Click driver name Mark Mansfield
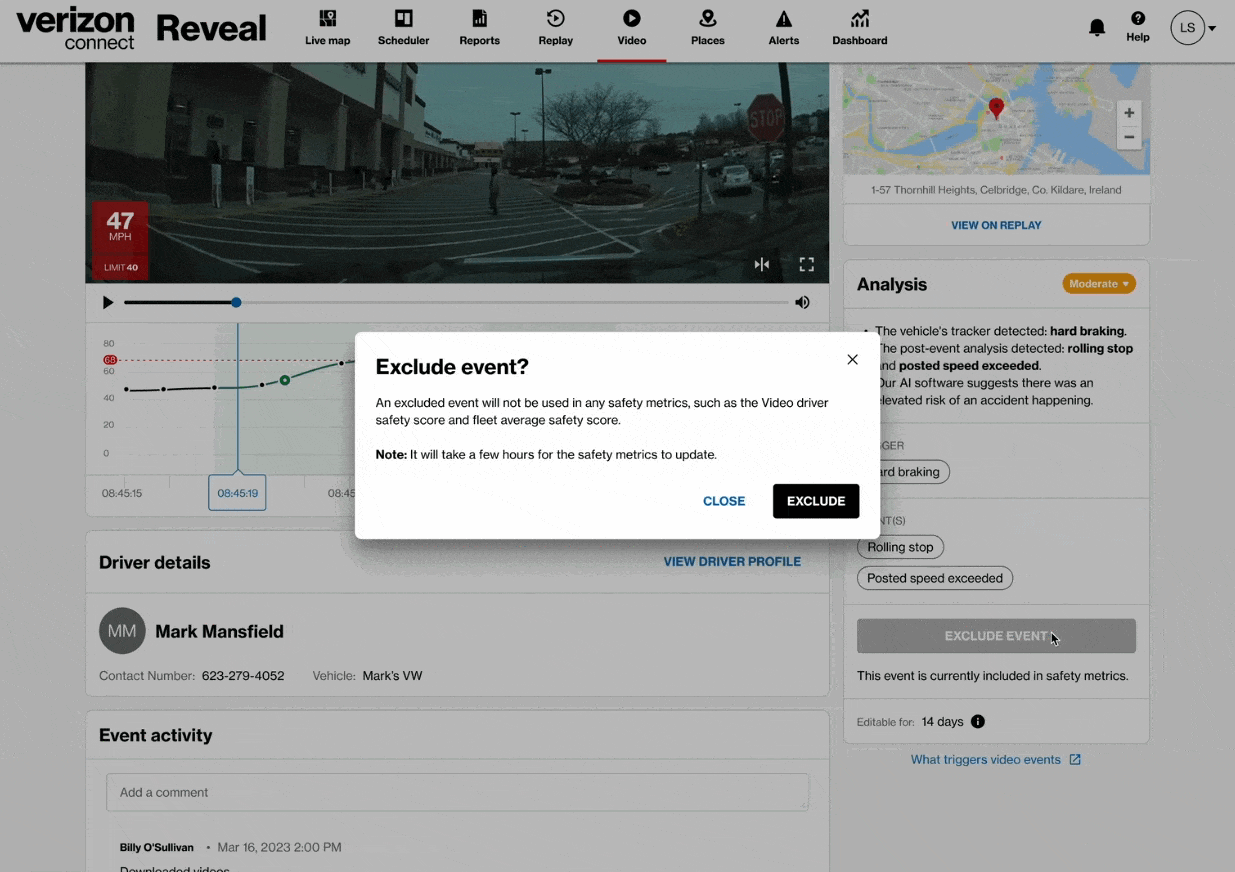Screen dimensions: 1235x872 (219, 632)
